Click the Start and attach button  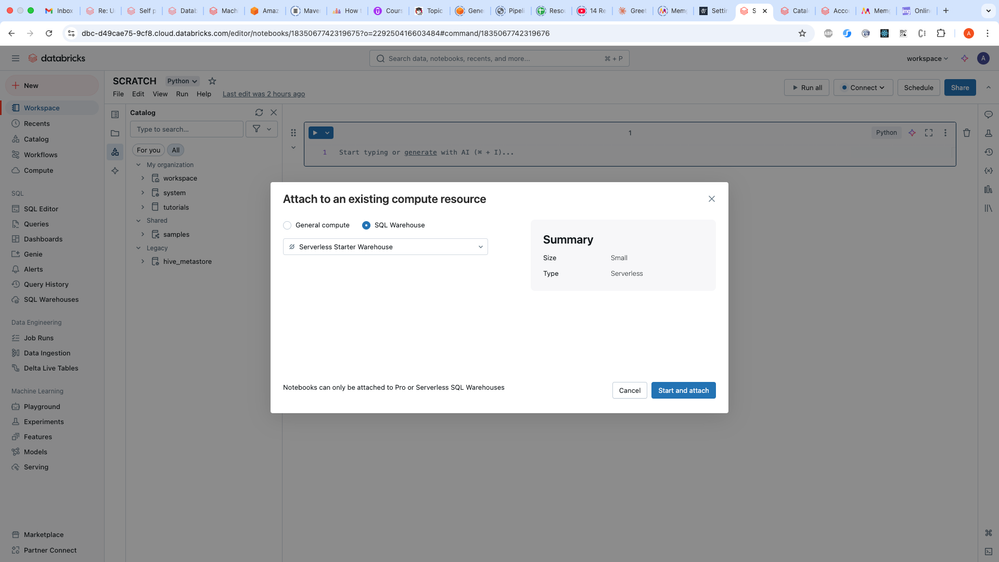[683, 390]
